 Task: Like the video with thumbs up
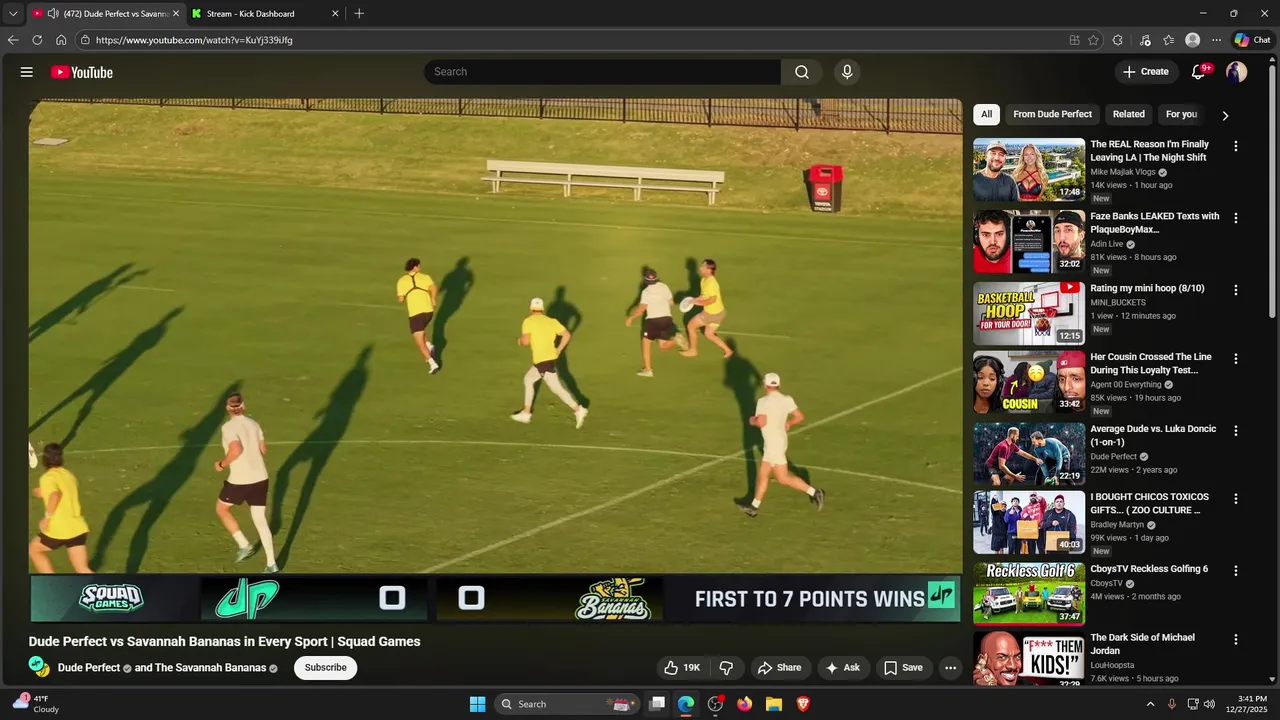coord(682,668)
